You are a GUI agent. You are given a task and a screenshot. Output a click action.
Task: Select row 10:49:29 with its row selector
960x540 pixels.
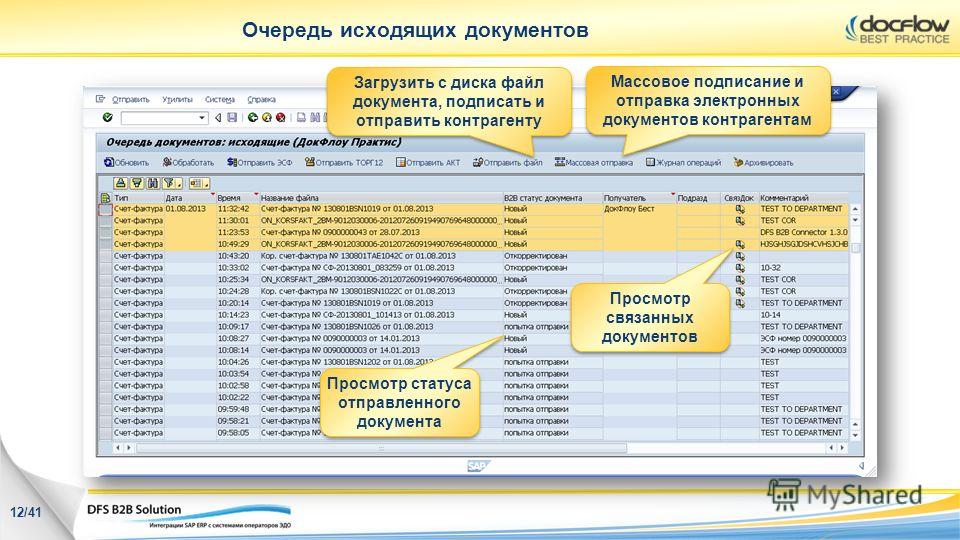[x=105, y=244]
